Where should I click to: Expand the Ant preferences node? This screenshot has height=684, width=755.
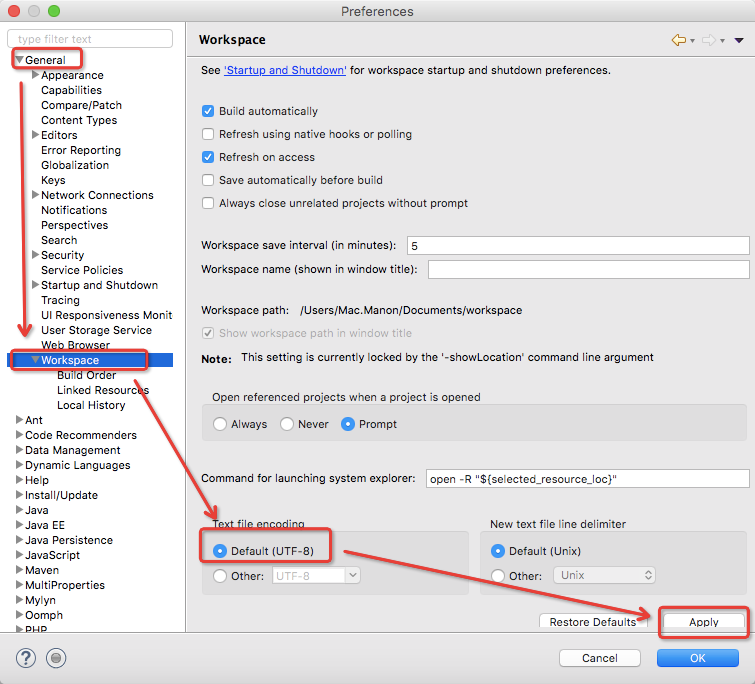coord(19,420)
